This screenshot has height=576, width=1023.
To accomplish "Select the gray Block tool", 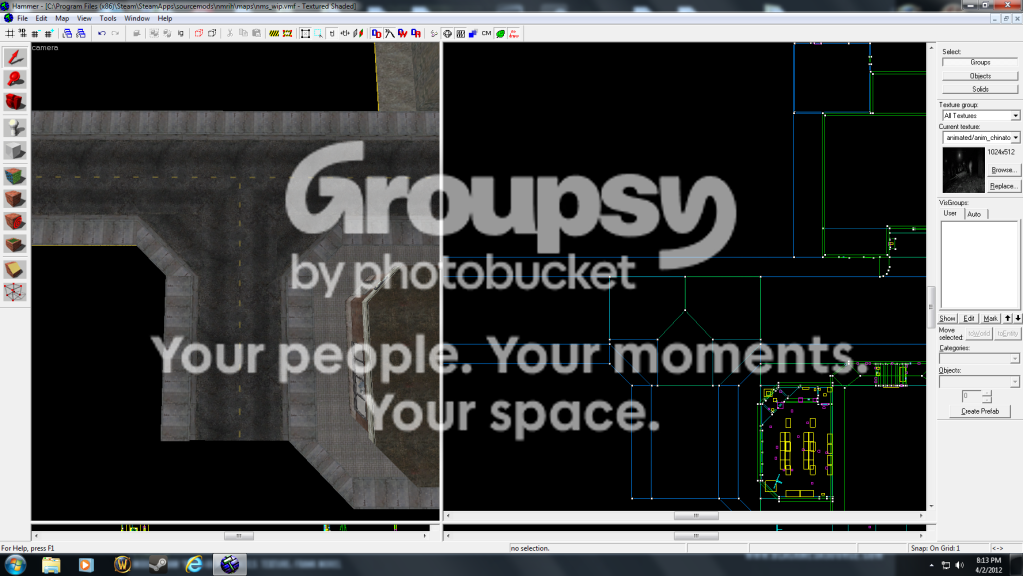I will [x=15, y=151].
